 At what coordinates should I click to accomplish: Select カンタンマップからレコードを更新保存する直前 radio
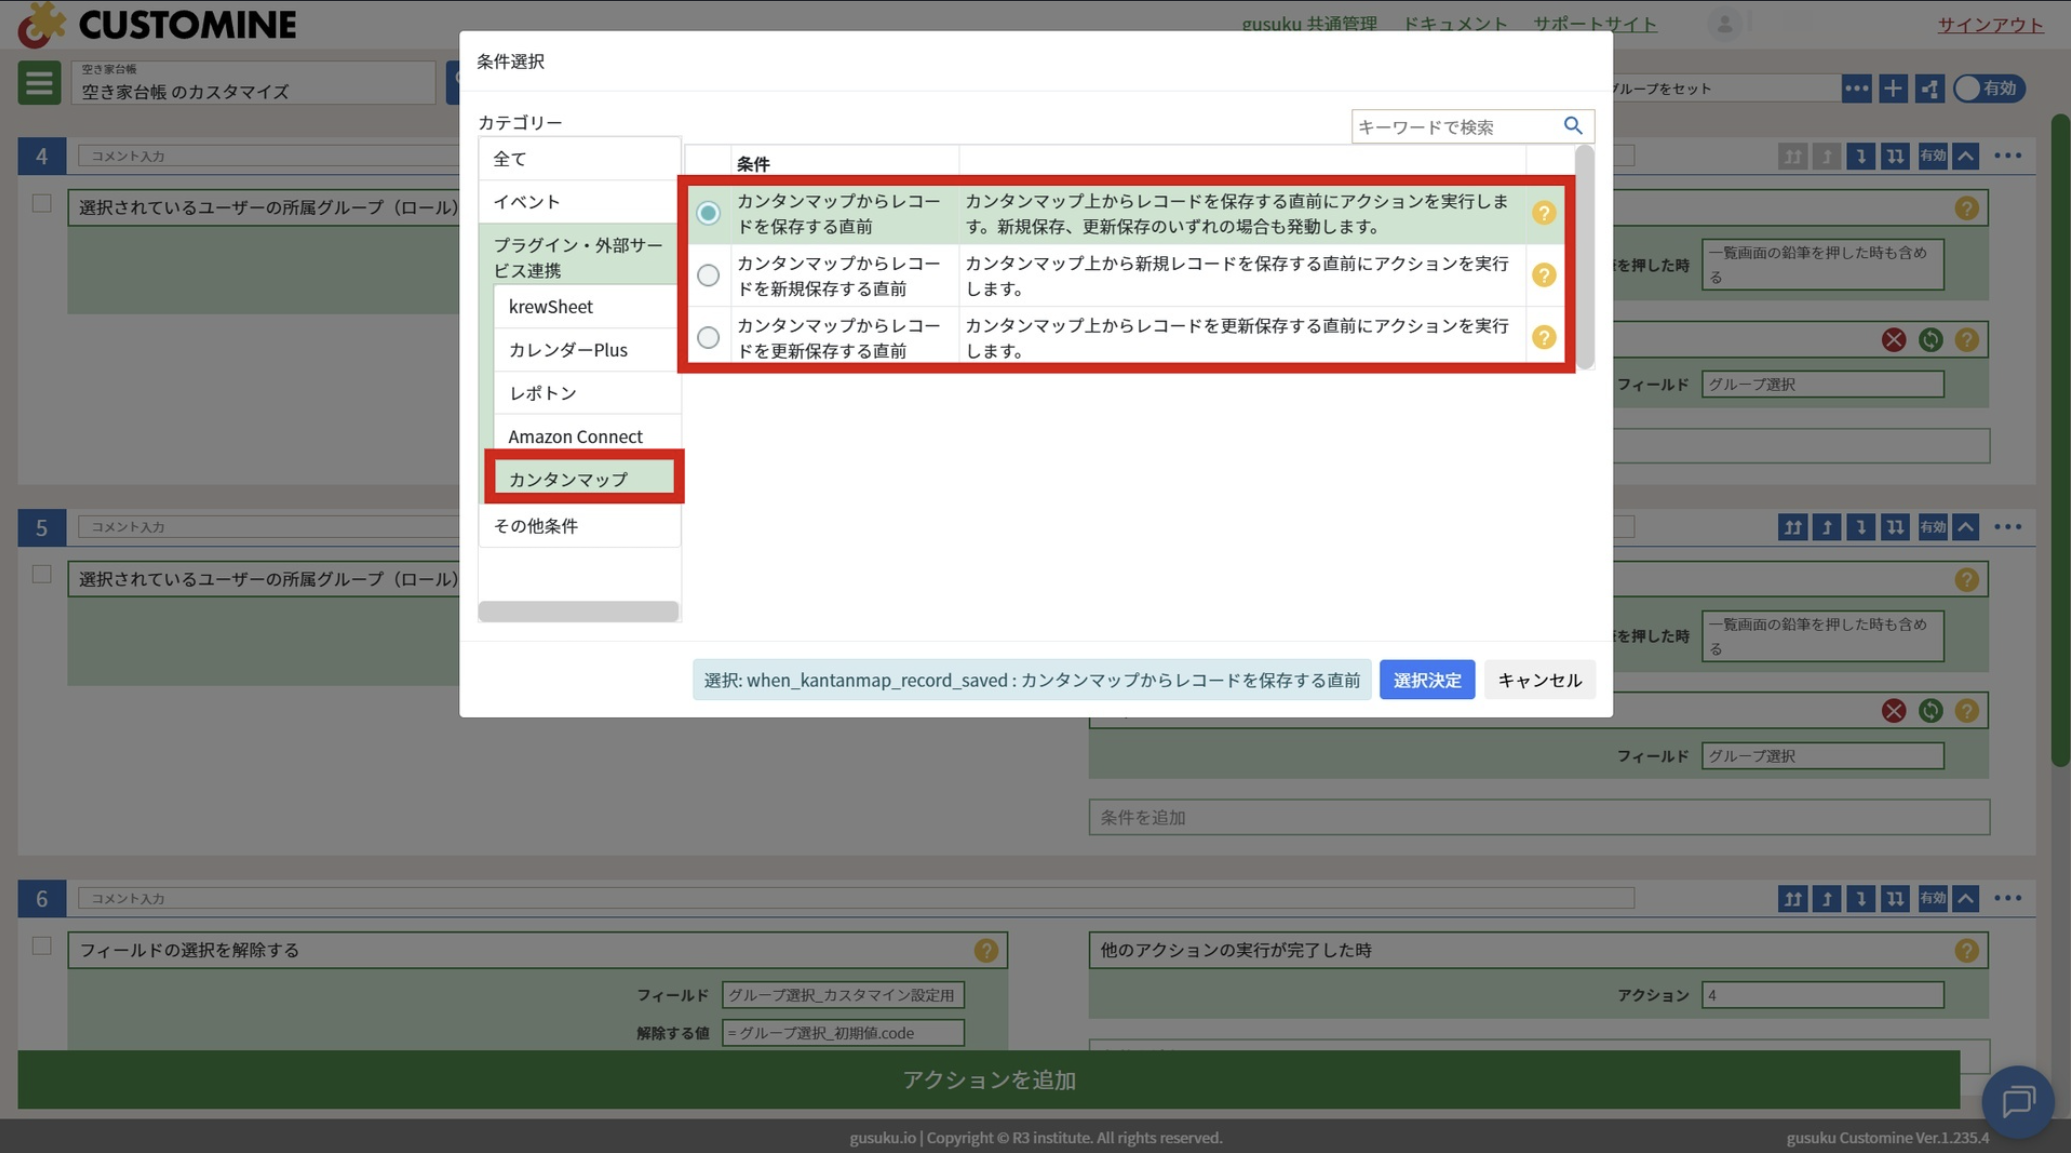pos(708,338)
